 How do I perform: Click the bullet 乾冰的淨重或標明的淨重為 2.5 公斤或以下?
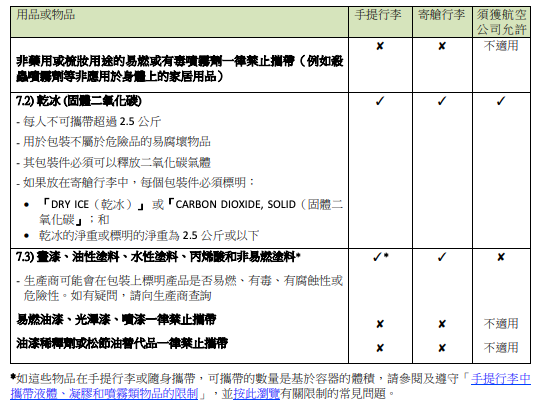pyautogui.click(x=149, y=236)
